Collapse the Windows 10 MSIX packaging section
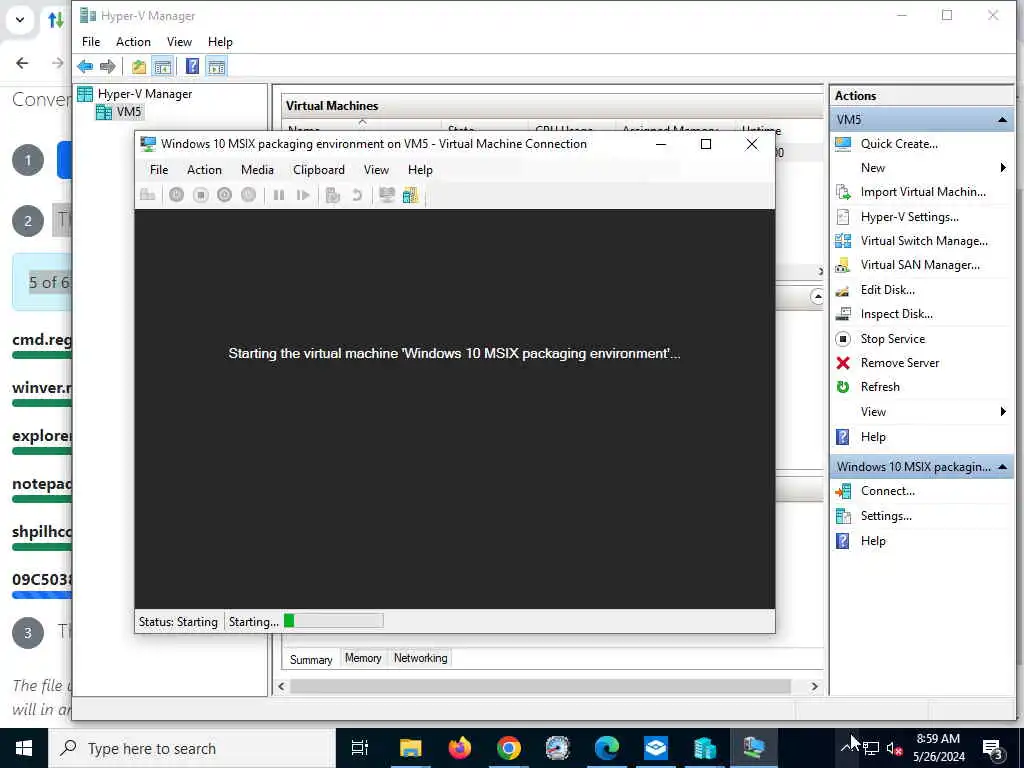 coord(1002,466)
